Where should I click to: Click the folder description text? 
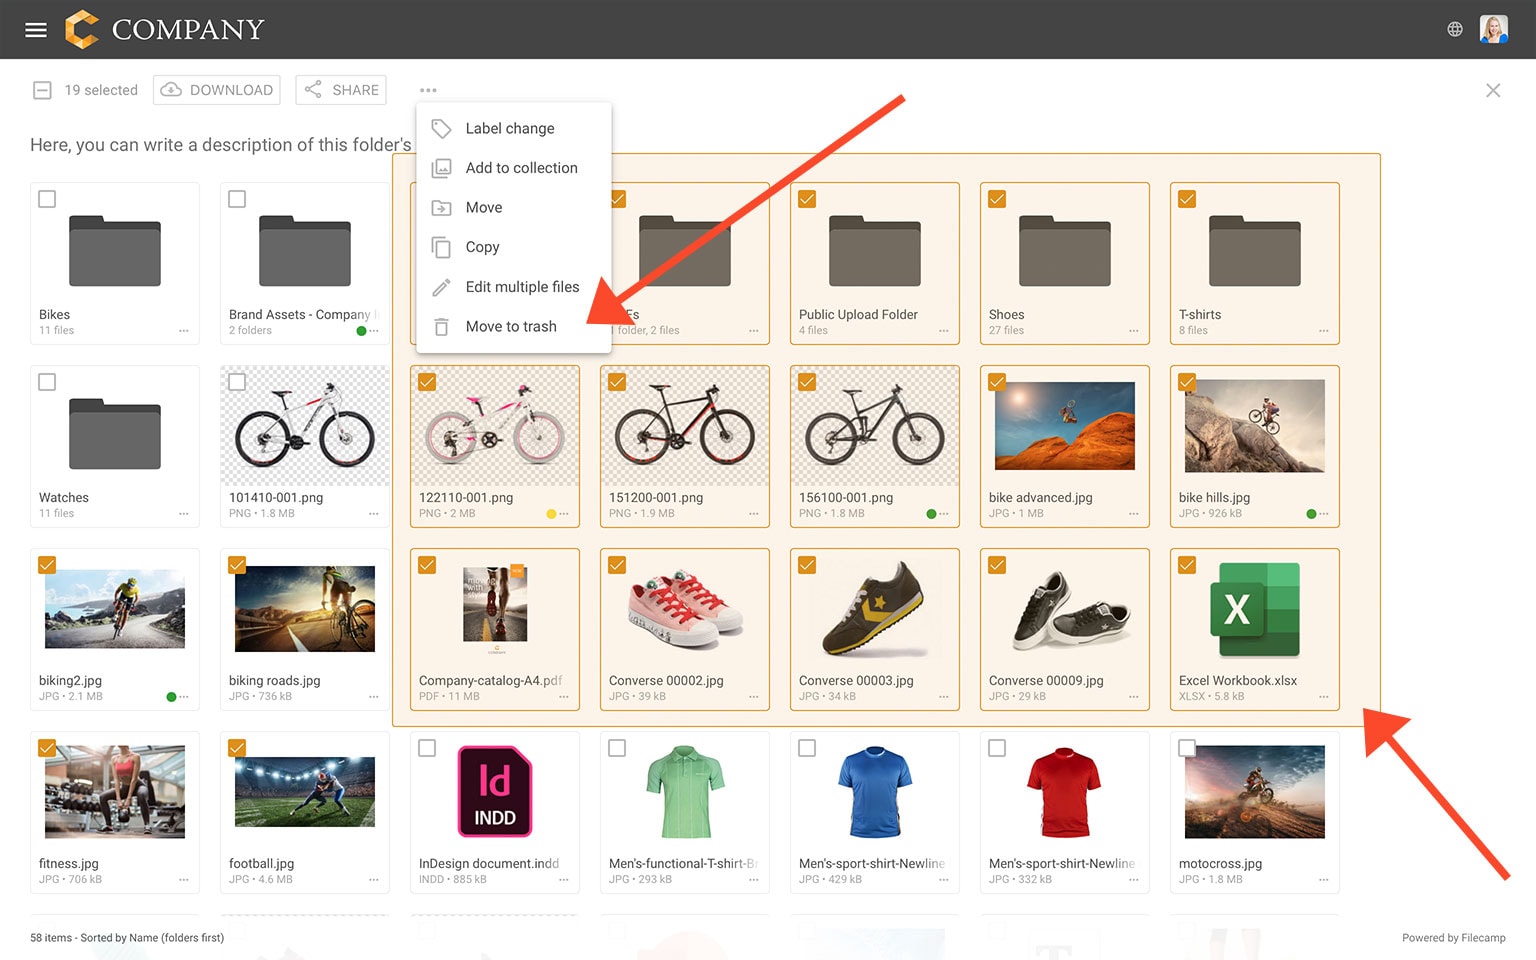point(221,145)
